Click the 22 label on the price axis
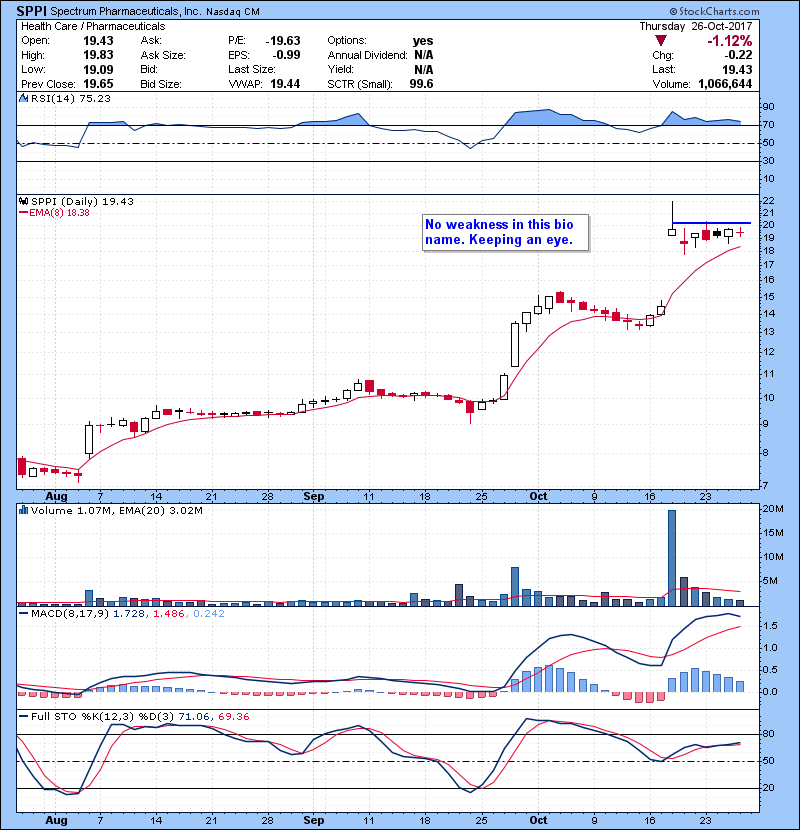 click(x=769, y=201)
